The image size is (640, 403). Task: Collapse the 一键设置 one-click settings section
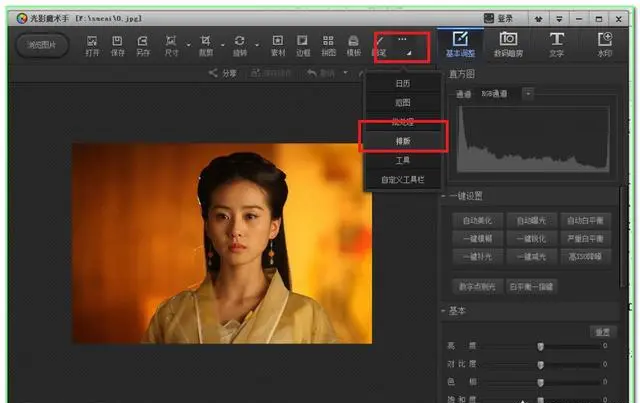[443, 196]
